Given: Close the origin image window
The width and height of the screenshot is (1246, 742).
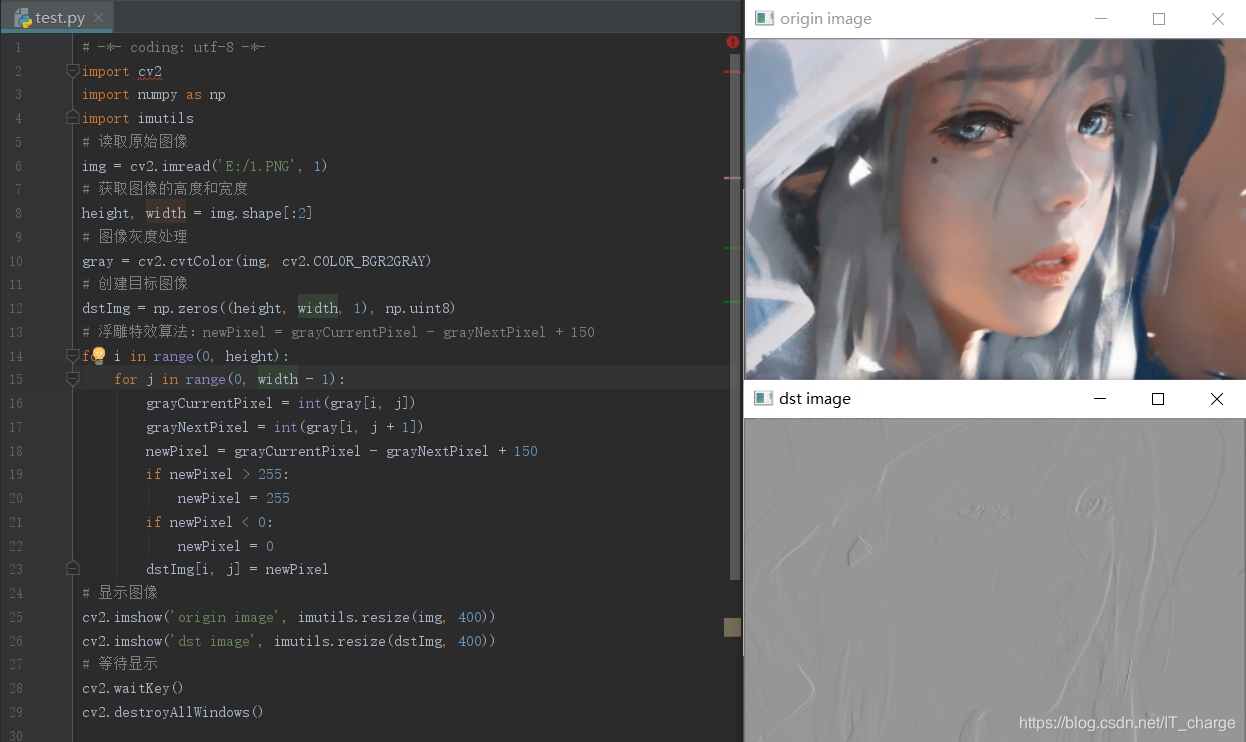Looking at the screenshot, I should tap(1217, 19).
